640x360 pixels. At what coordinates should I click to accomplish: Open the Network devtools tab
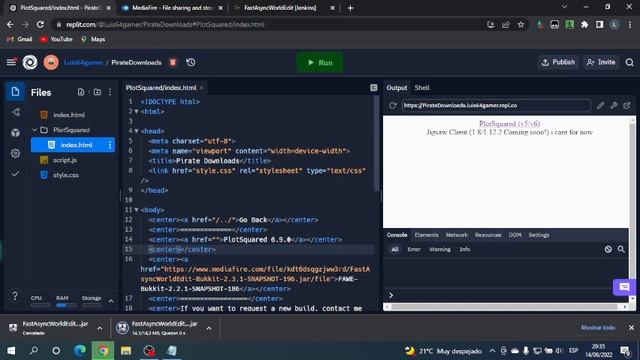(457, 235)
